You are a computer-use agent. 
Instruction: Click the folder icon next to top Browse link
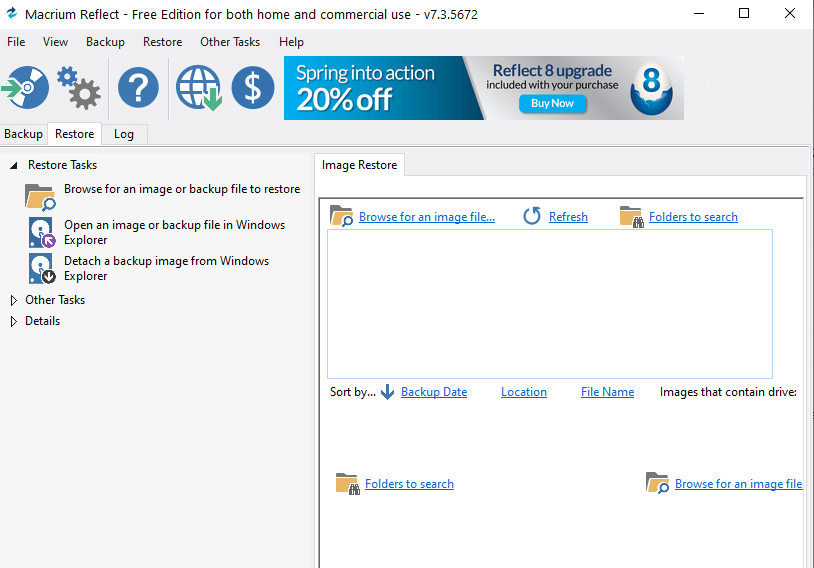(x=342, y=216)
